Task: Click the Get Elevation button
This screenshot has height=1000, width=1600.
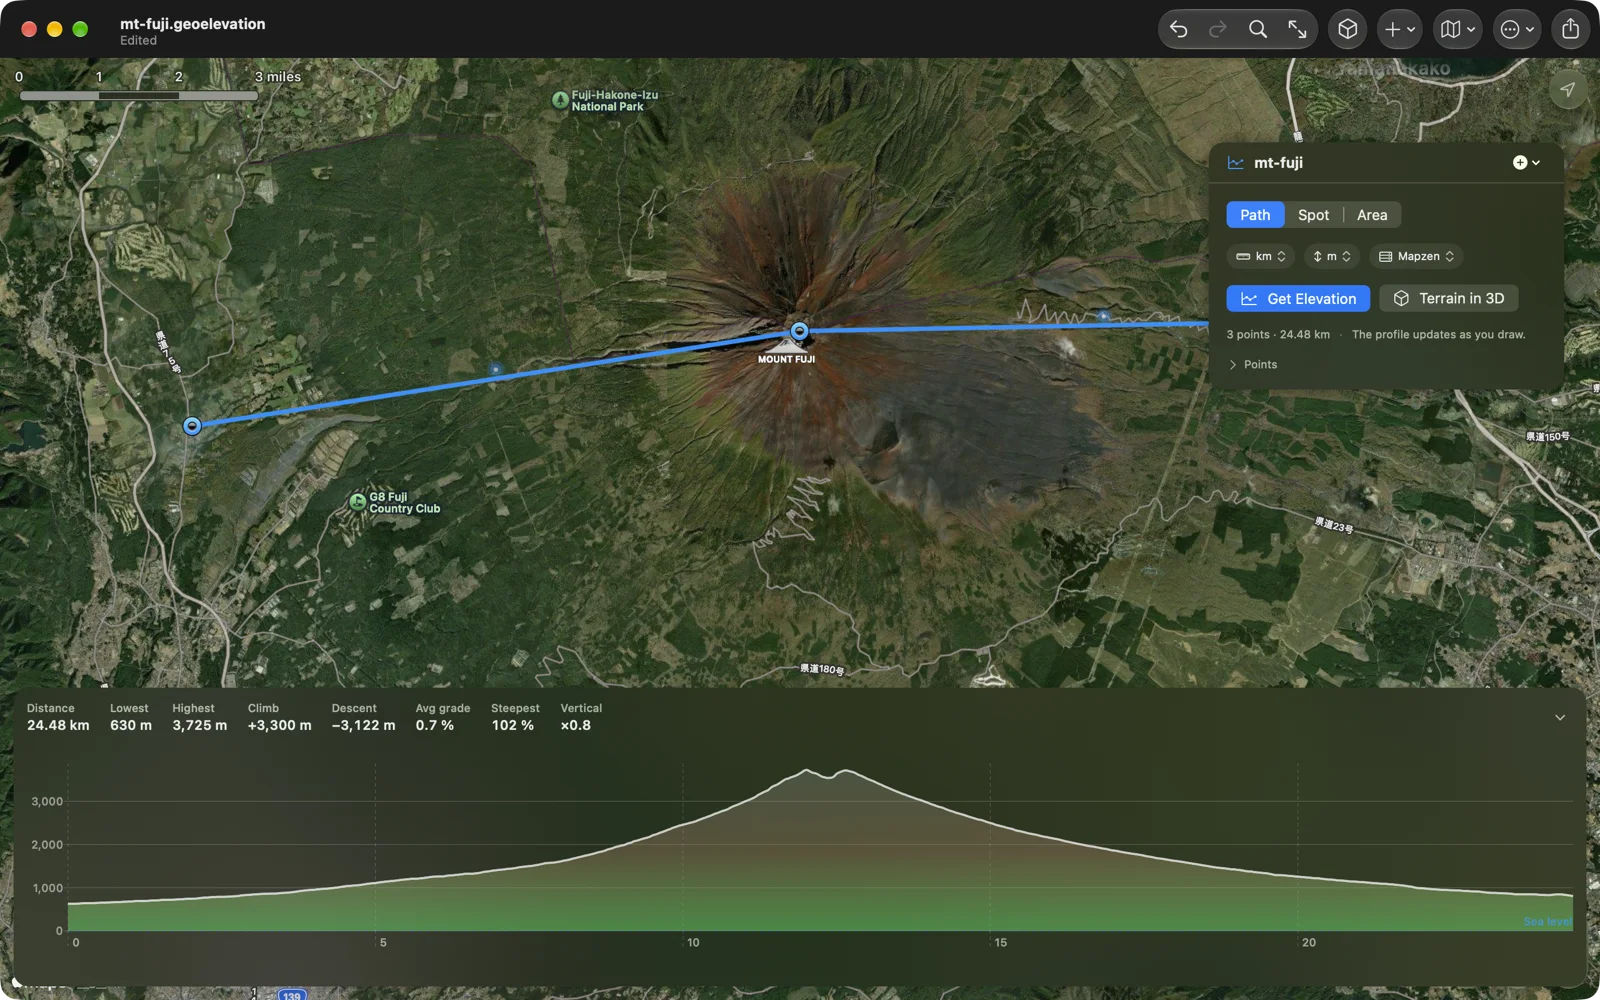Action: tap(1298, 298)
